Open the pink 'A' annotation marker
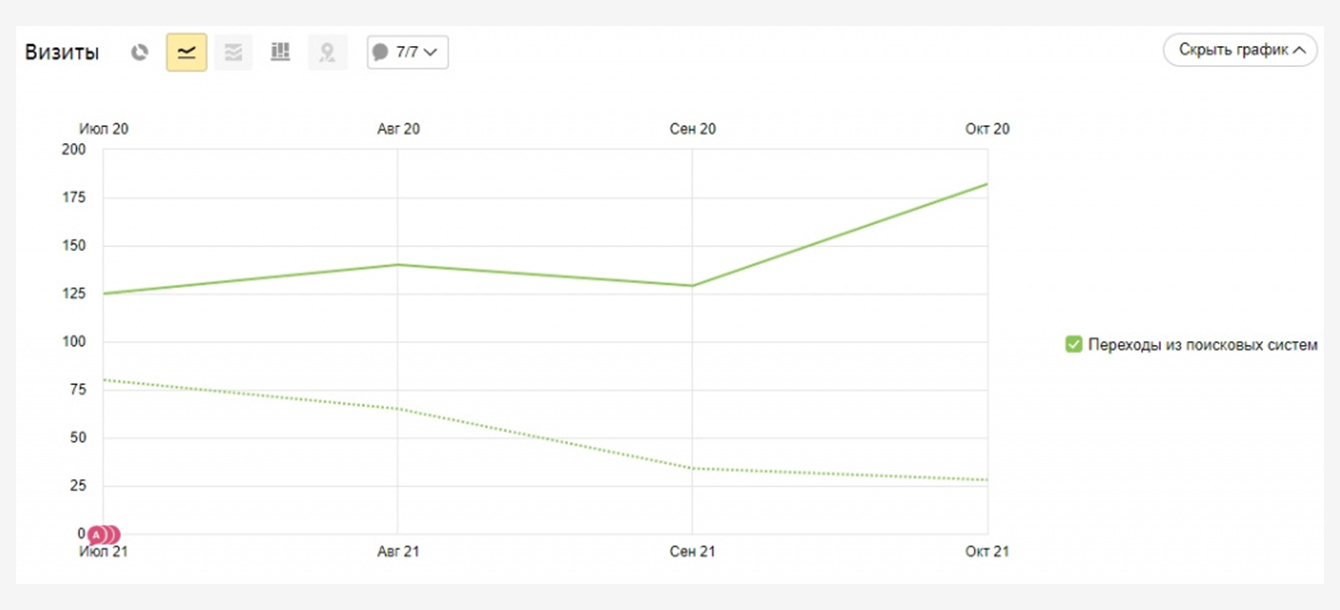Viewport: 1340px width, 610px height. point(97,535)
